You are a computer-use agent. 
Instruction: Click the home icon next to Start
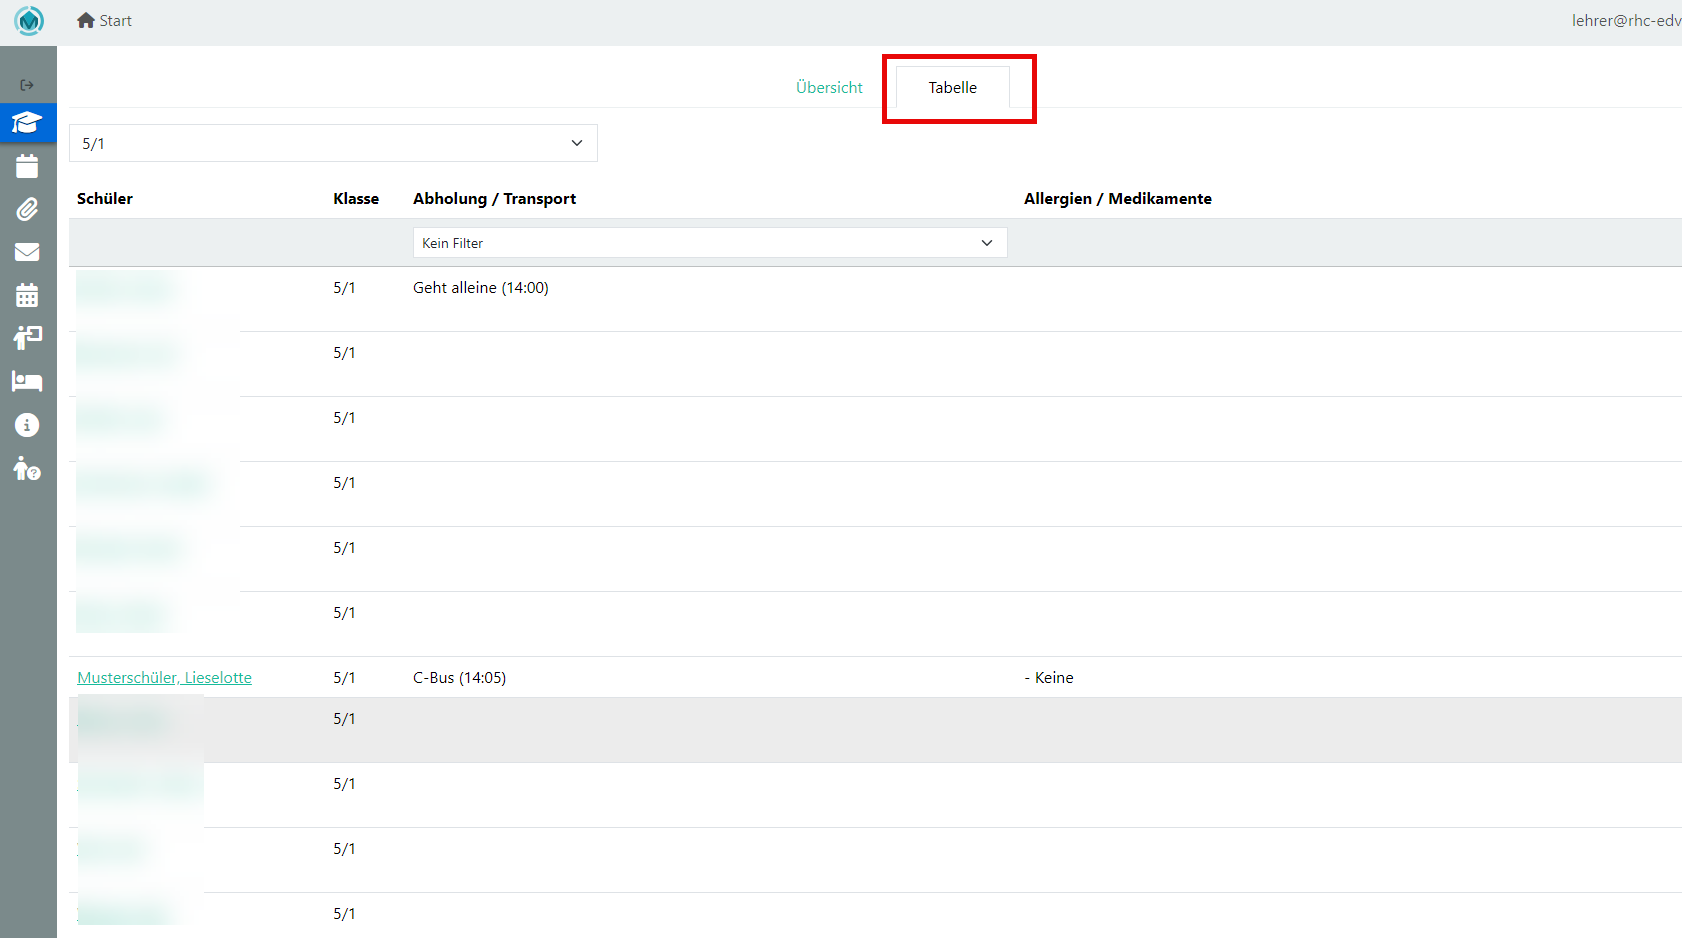pyautogui.click(x=86, y=20)
